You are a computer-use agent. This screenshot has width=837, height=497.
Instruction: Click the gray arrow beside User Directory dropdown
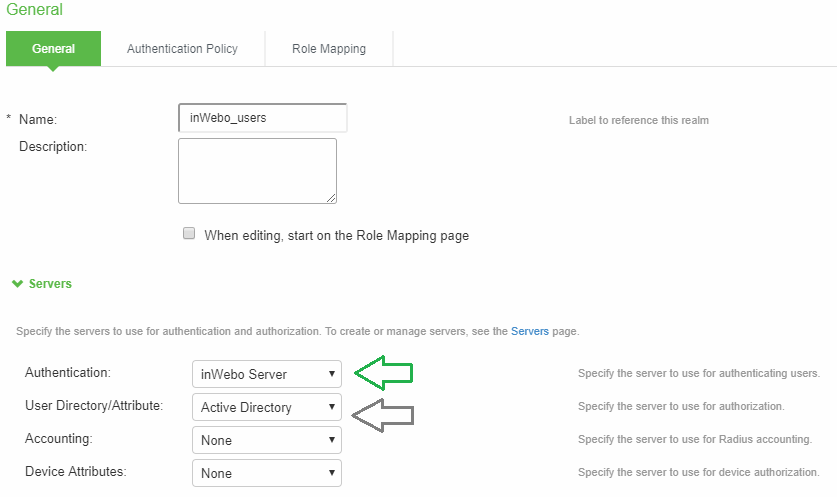(384, 411)
